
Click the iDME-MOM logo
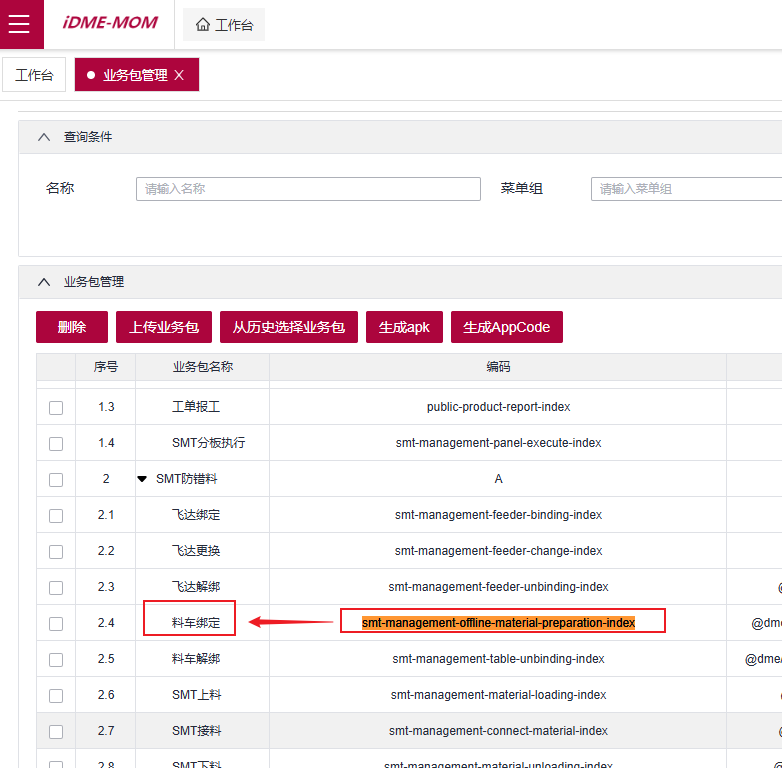click(x=109, y=24)
